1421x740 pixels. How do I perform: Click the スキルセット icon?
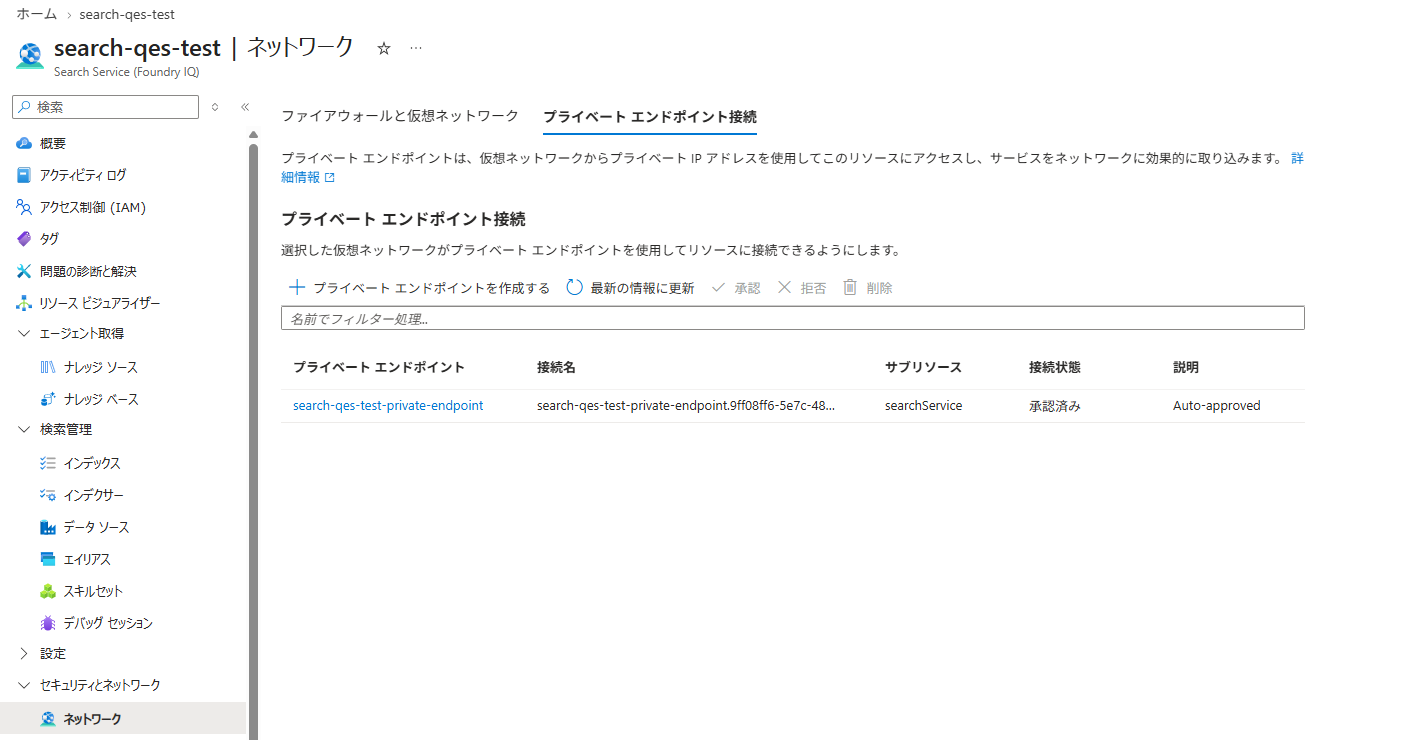(47, 591)
